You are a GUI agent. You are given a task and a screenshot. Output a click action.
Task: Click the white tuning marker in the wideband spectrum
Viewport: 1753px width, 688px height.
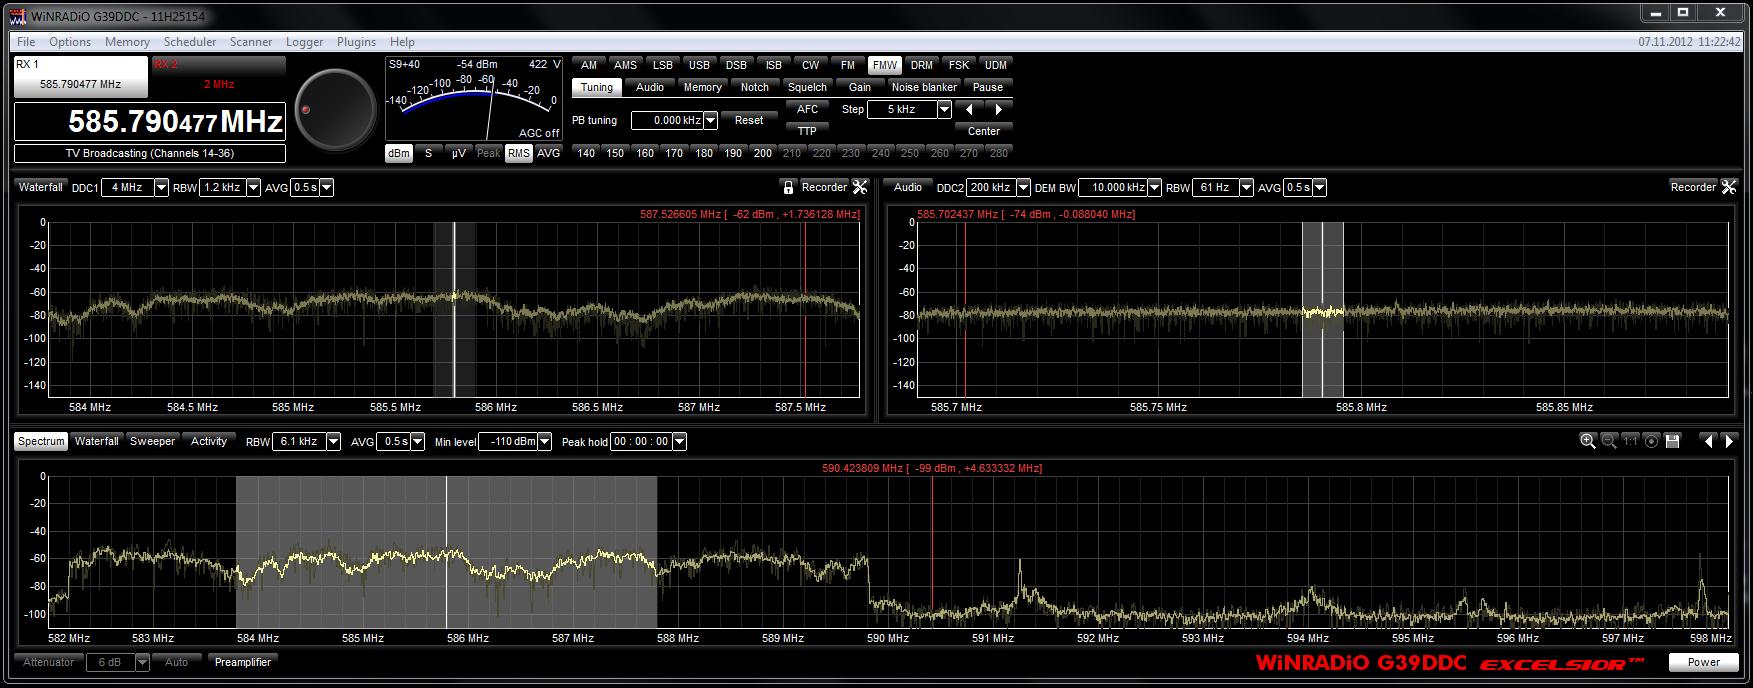coord(446,552)
